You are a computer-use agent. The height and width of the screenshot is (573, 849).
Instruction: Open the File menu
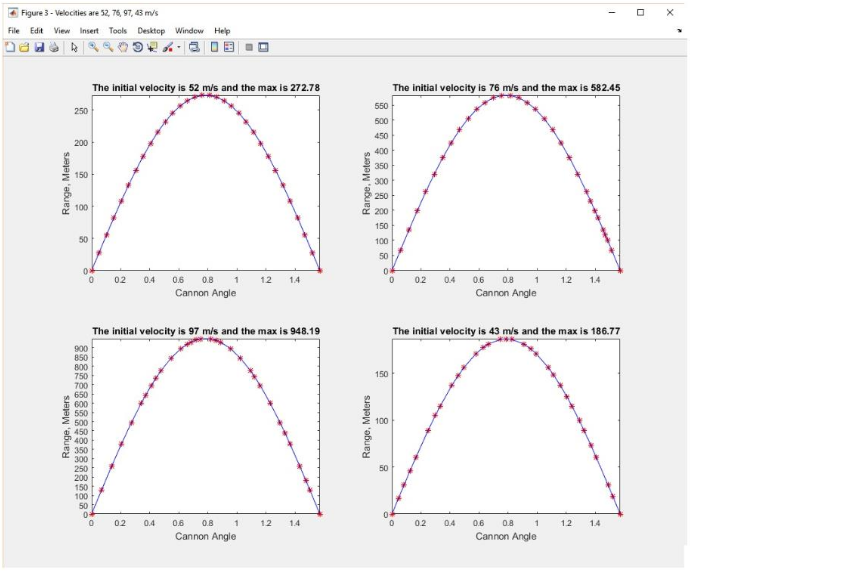tap(14, 31)
